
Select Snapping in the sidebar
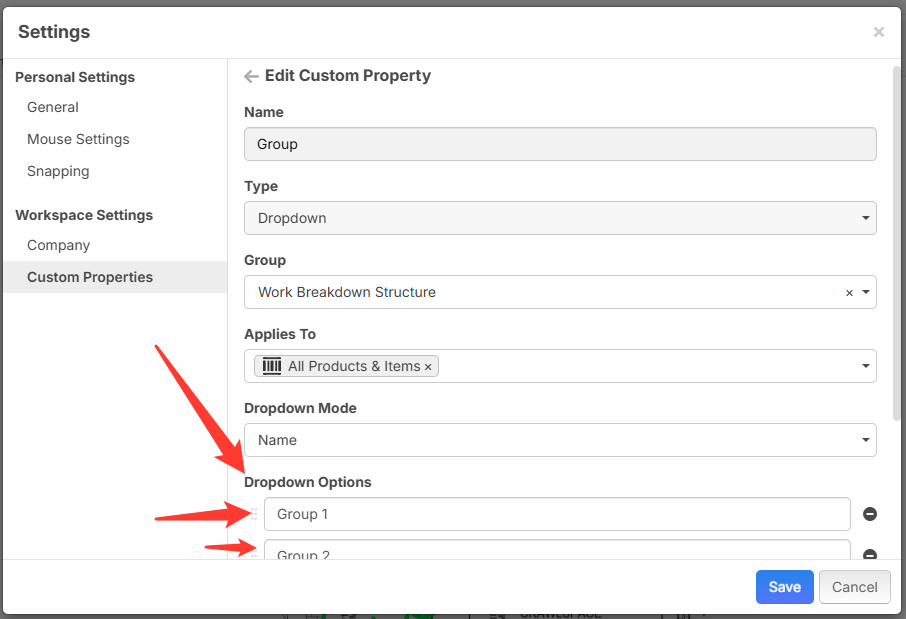(58, 171)
